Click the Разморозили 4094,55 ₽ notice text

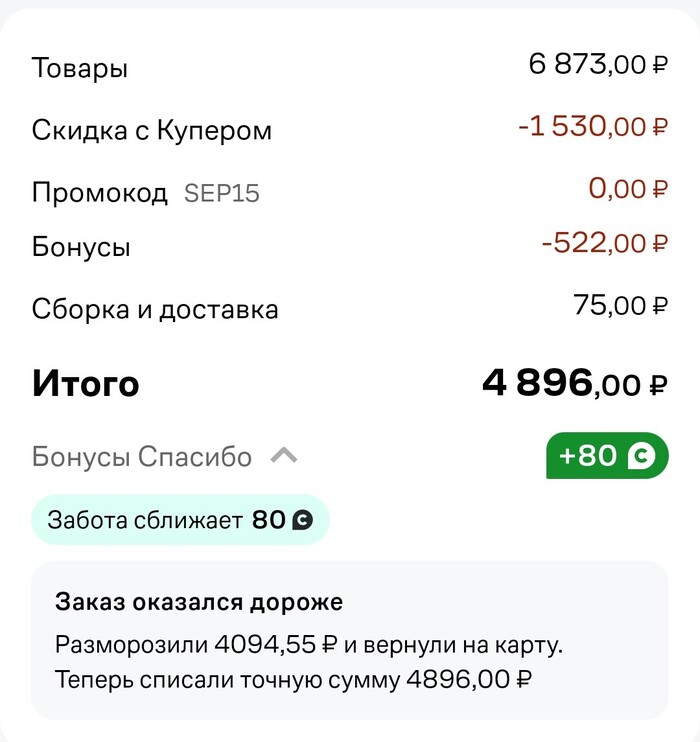pos(309,644)
